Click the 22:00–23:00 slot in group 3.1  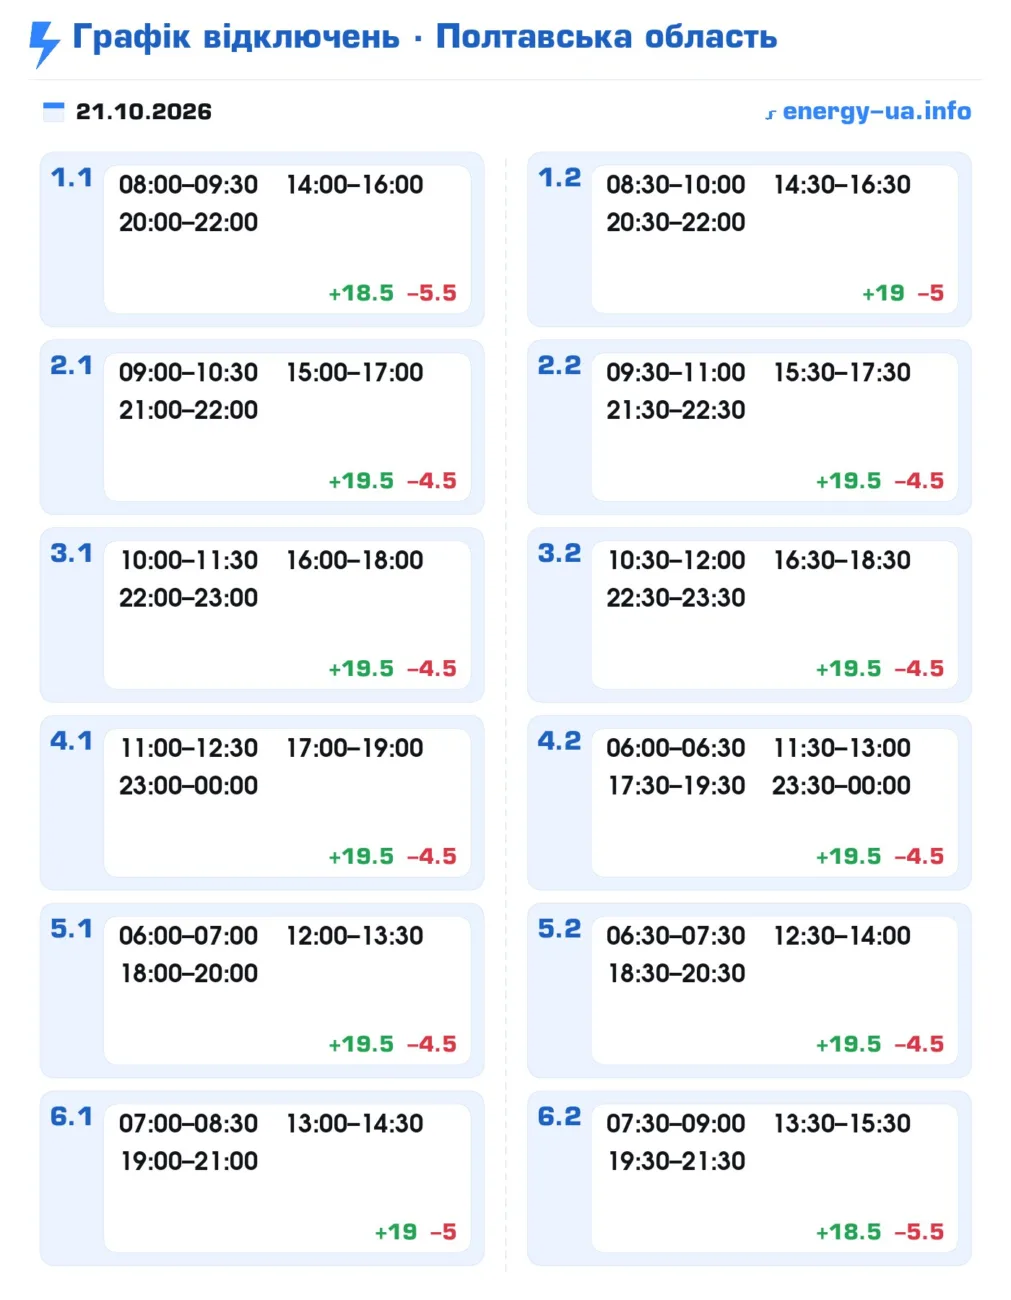click(188, 598)
